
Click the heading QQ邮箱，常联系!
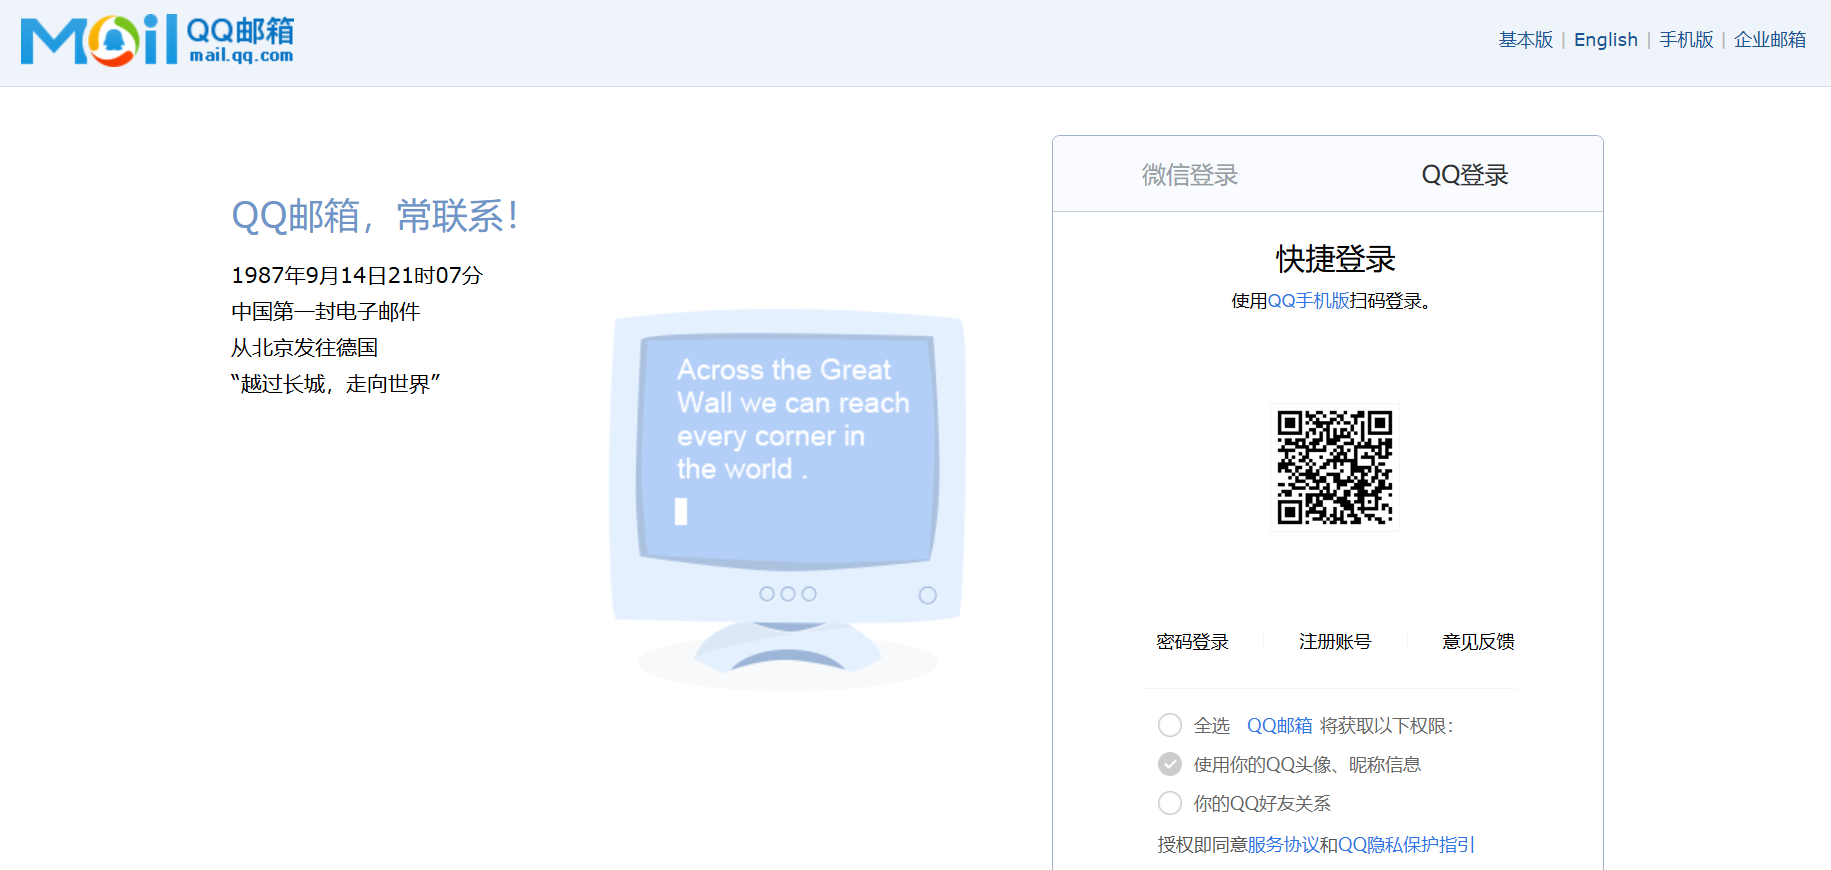point(375,216)
